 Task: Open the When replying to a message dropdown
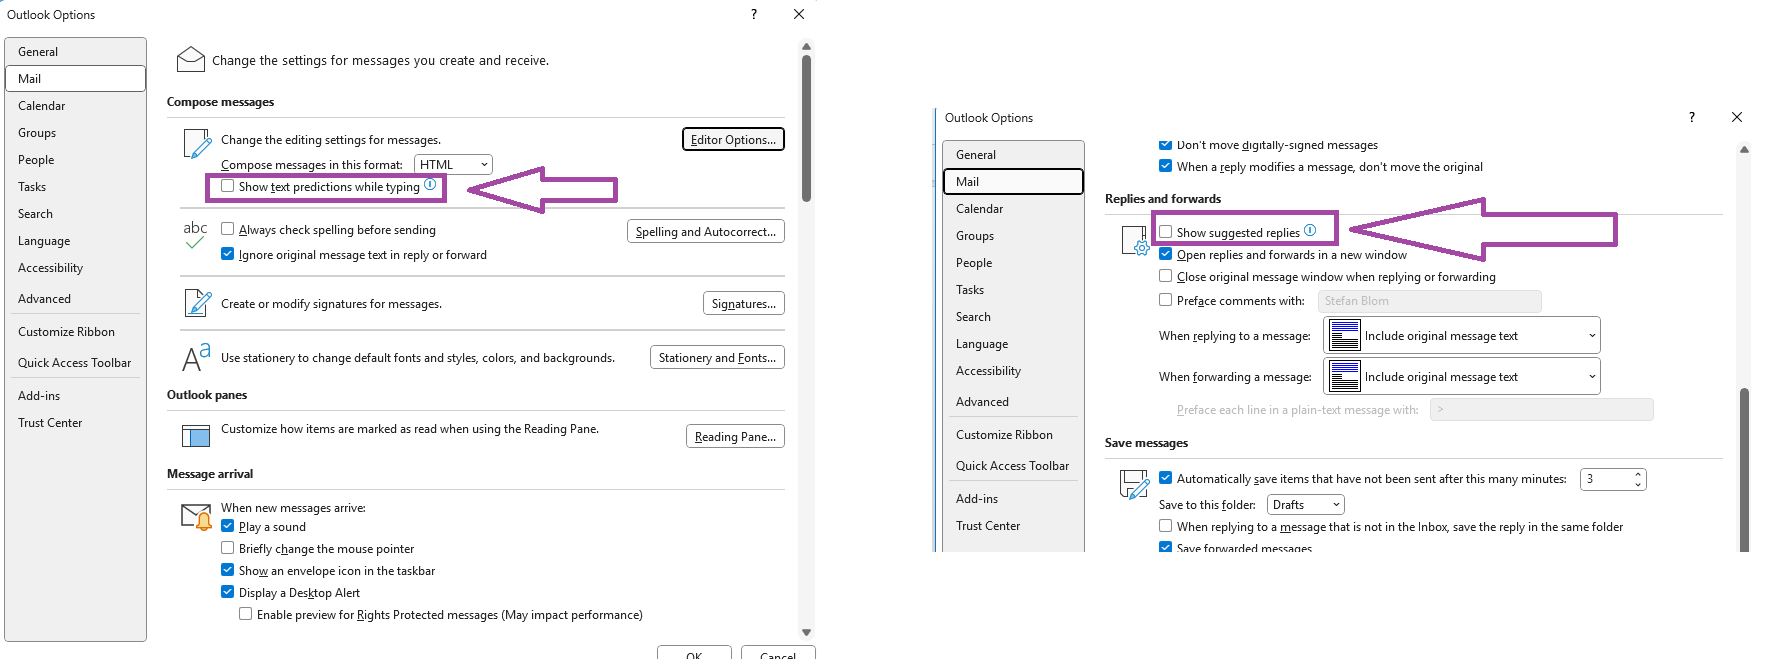[1462, 335]
